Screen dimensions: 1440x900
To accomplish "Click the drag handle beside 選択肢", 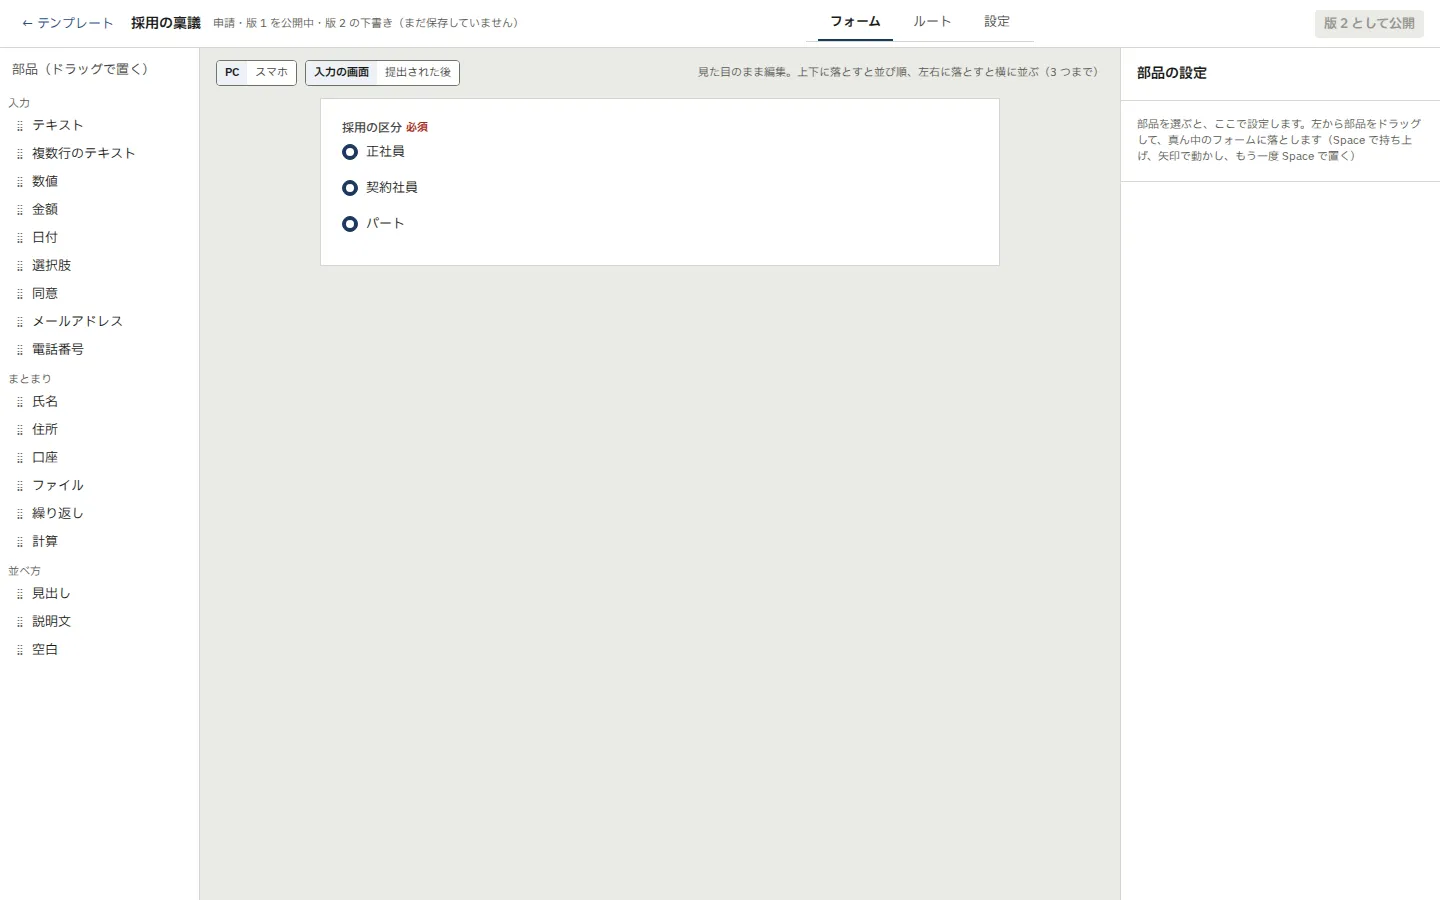I will [x=20, y=266].
